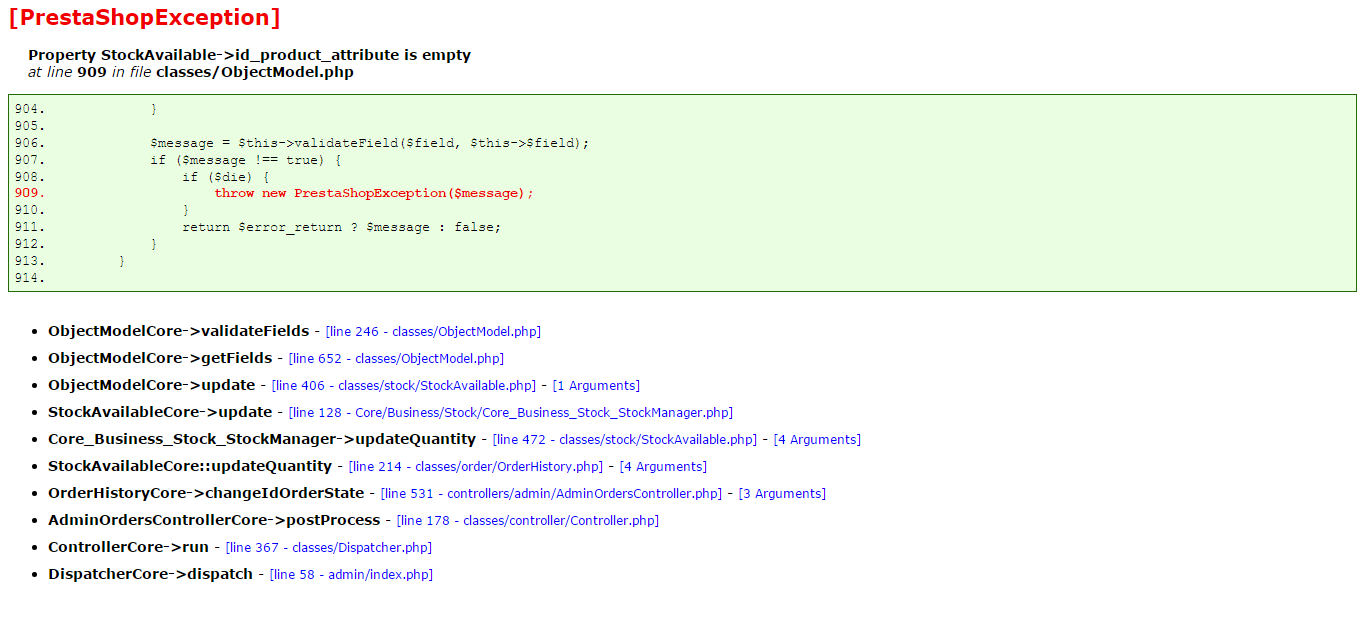Click code line 906 with validateField call
1366x618 pixels.
coord(370,143)
